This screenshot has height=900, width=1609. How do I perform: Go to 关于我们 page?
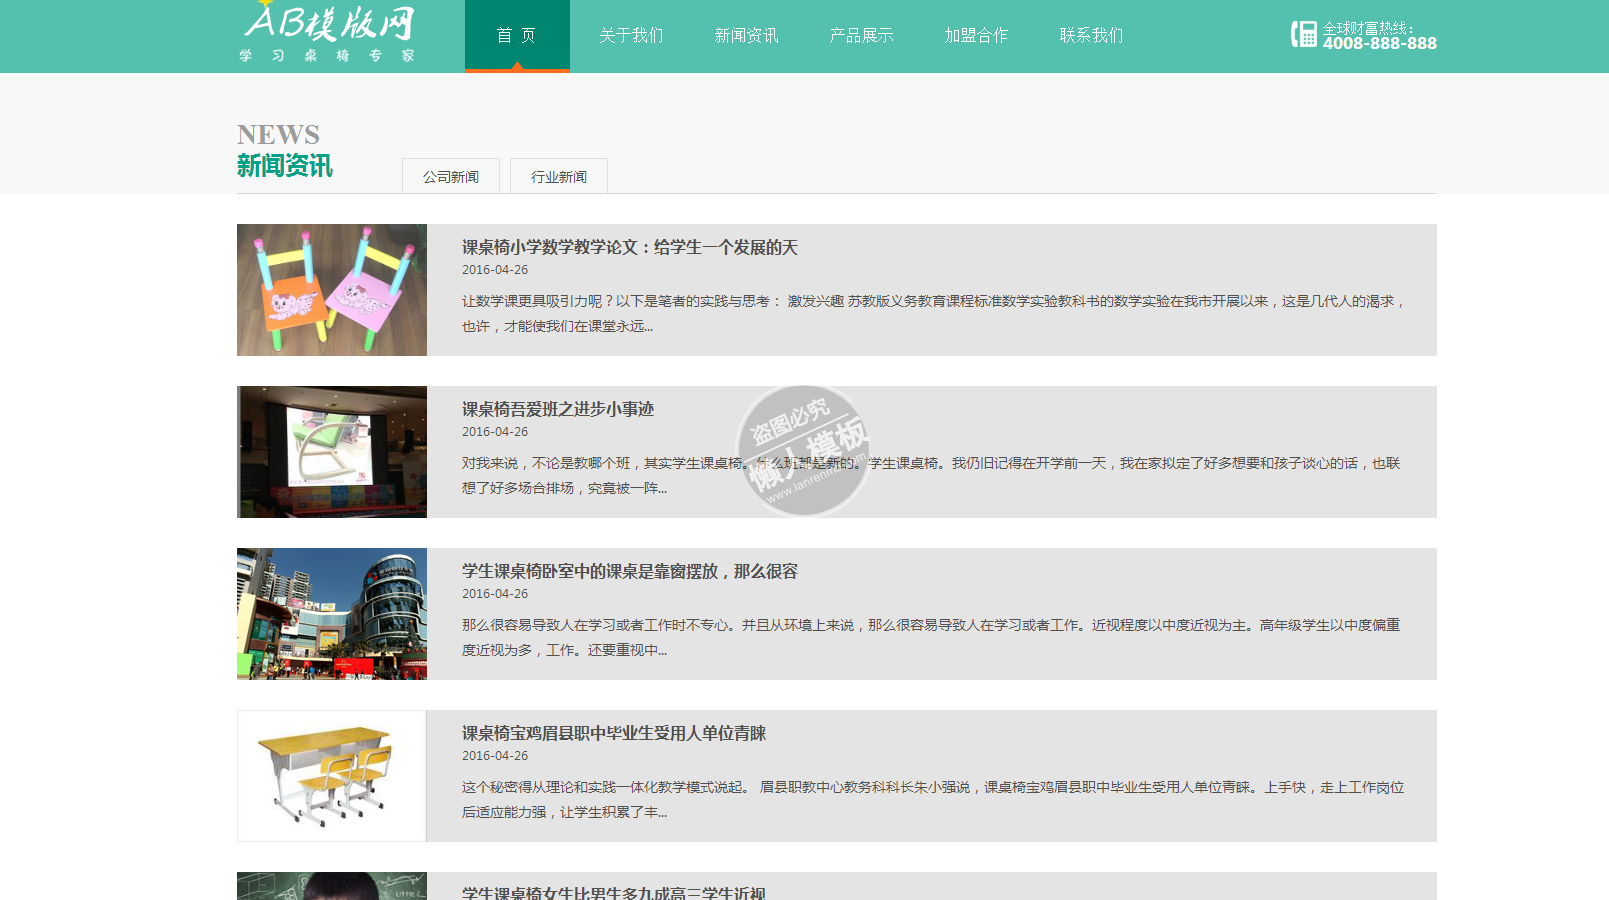631,36
